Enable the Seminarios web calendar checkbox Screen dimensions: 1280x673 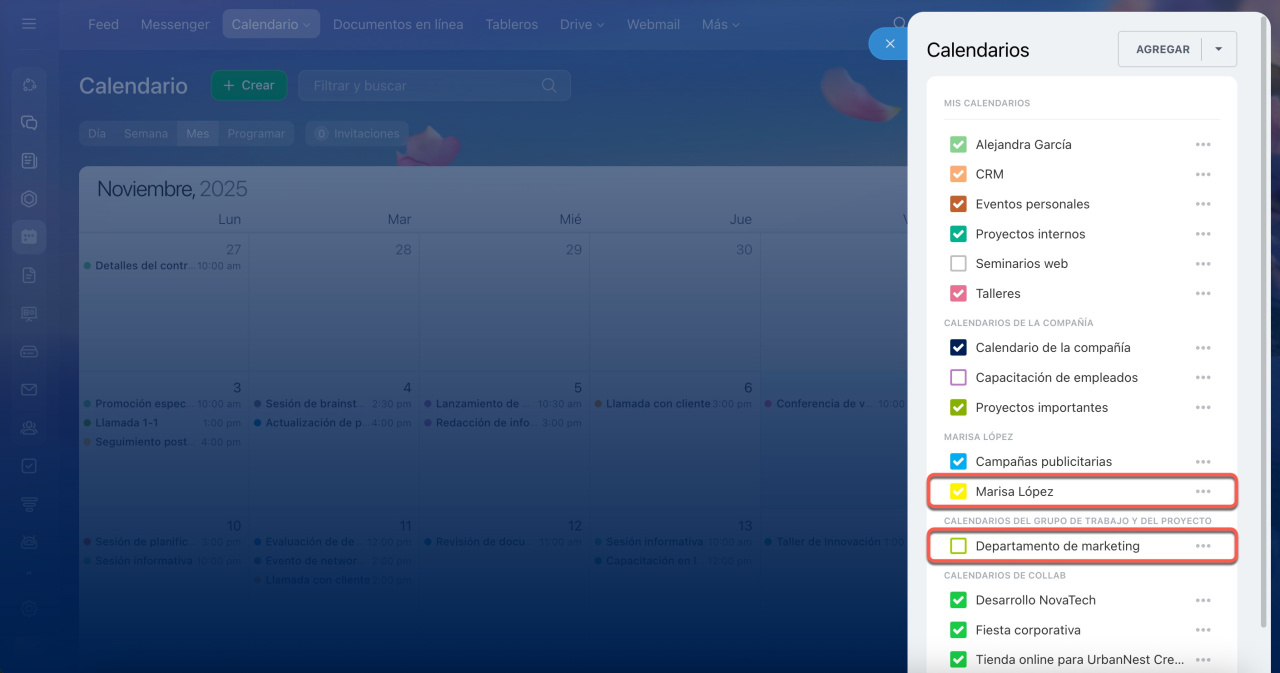958,264
